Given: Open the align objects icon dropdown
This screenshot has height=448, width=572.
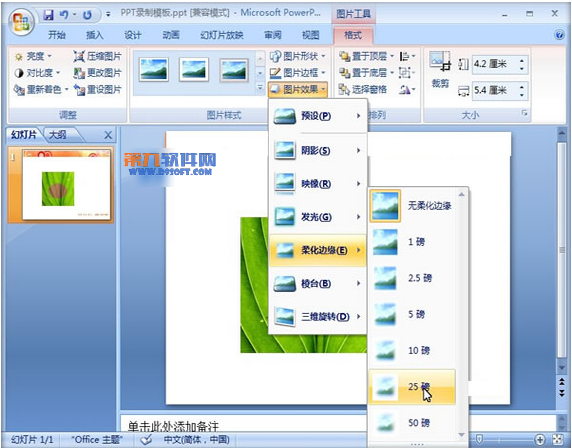Looking at the screenshot, I should [407, 56].
